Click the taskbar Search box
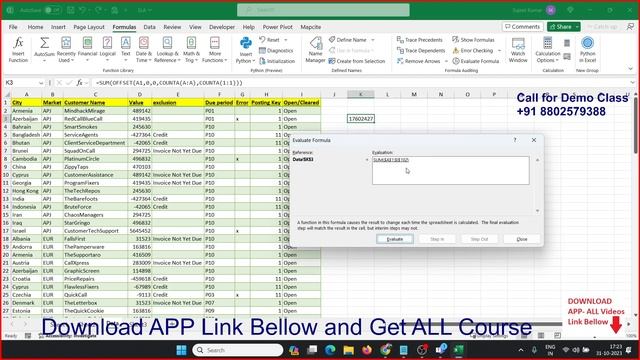Viewport: 640px width, 360px height. pos(238,350)
